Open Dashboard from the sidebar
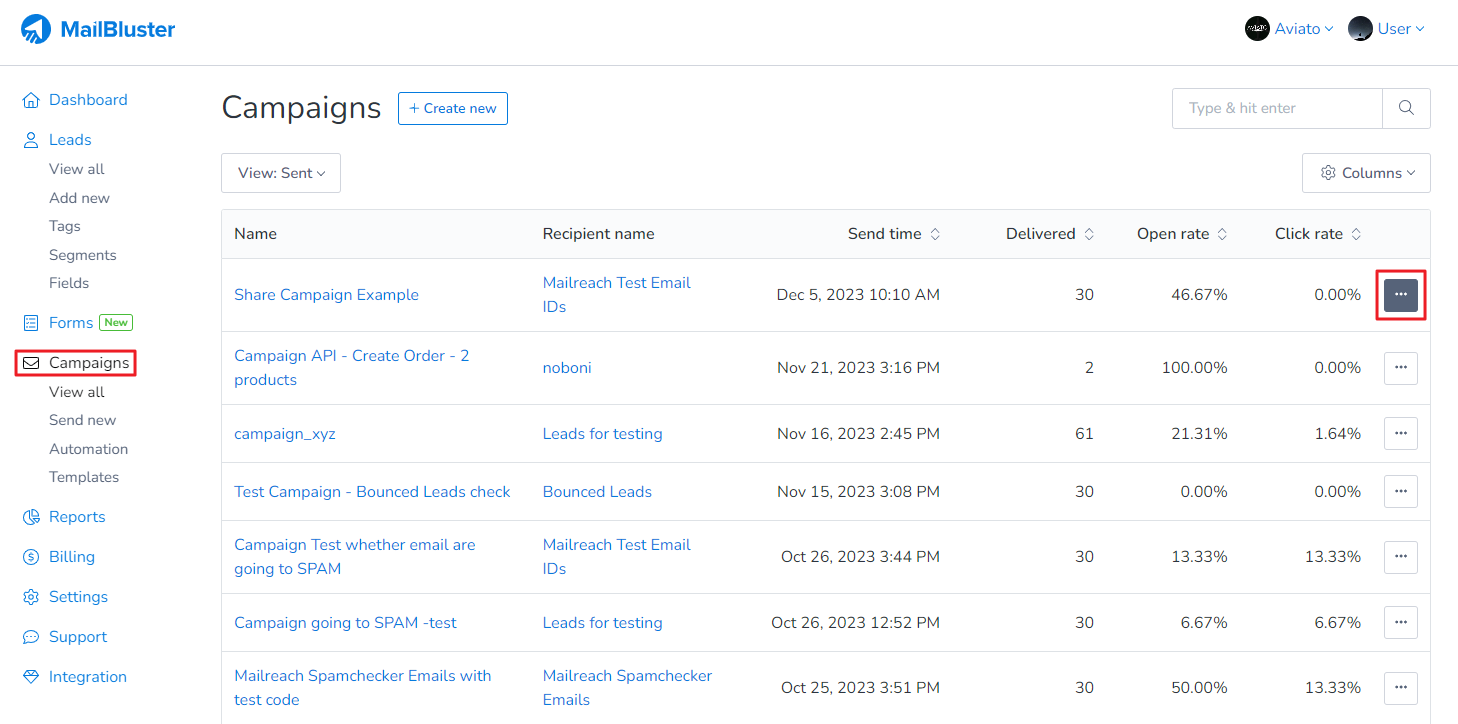 (x=87, y=100)
